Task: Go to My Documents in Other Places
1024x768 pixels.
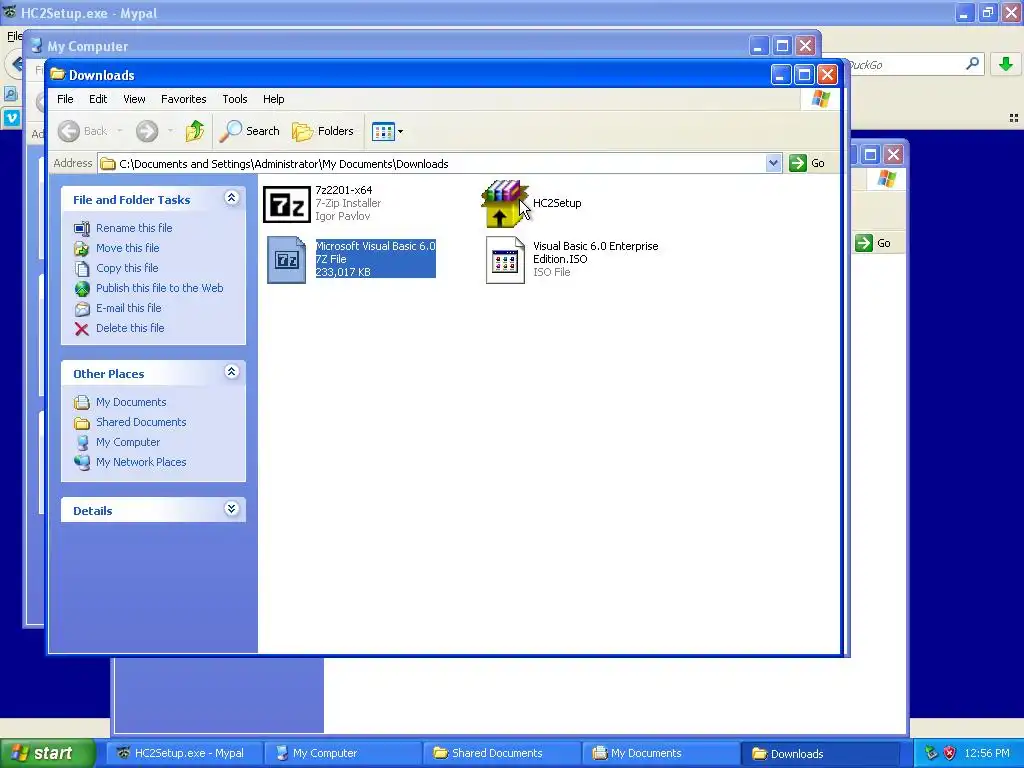Action: pos(131,402)
